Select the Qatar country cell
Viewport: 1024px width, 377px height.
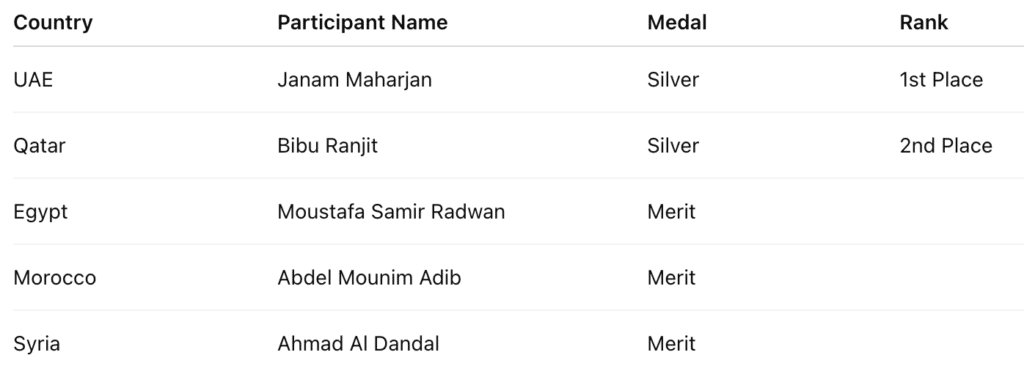pyautogui.click(x=39, y=146)
